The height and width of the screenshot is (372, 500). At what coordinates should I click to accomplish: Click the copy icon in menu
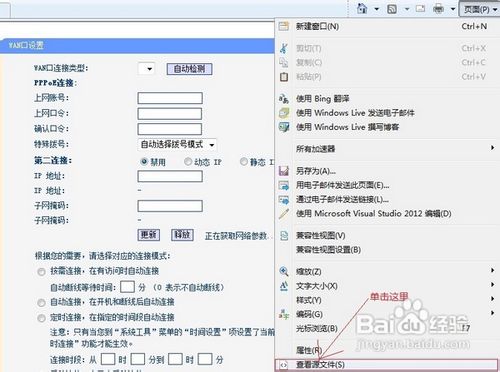point(284,62)
